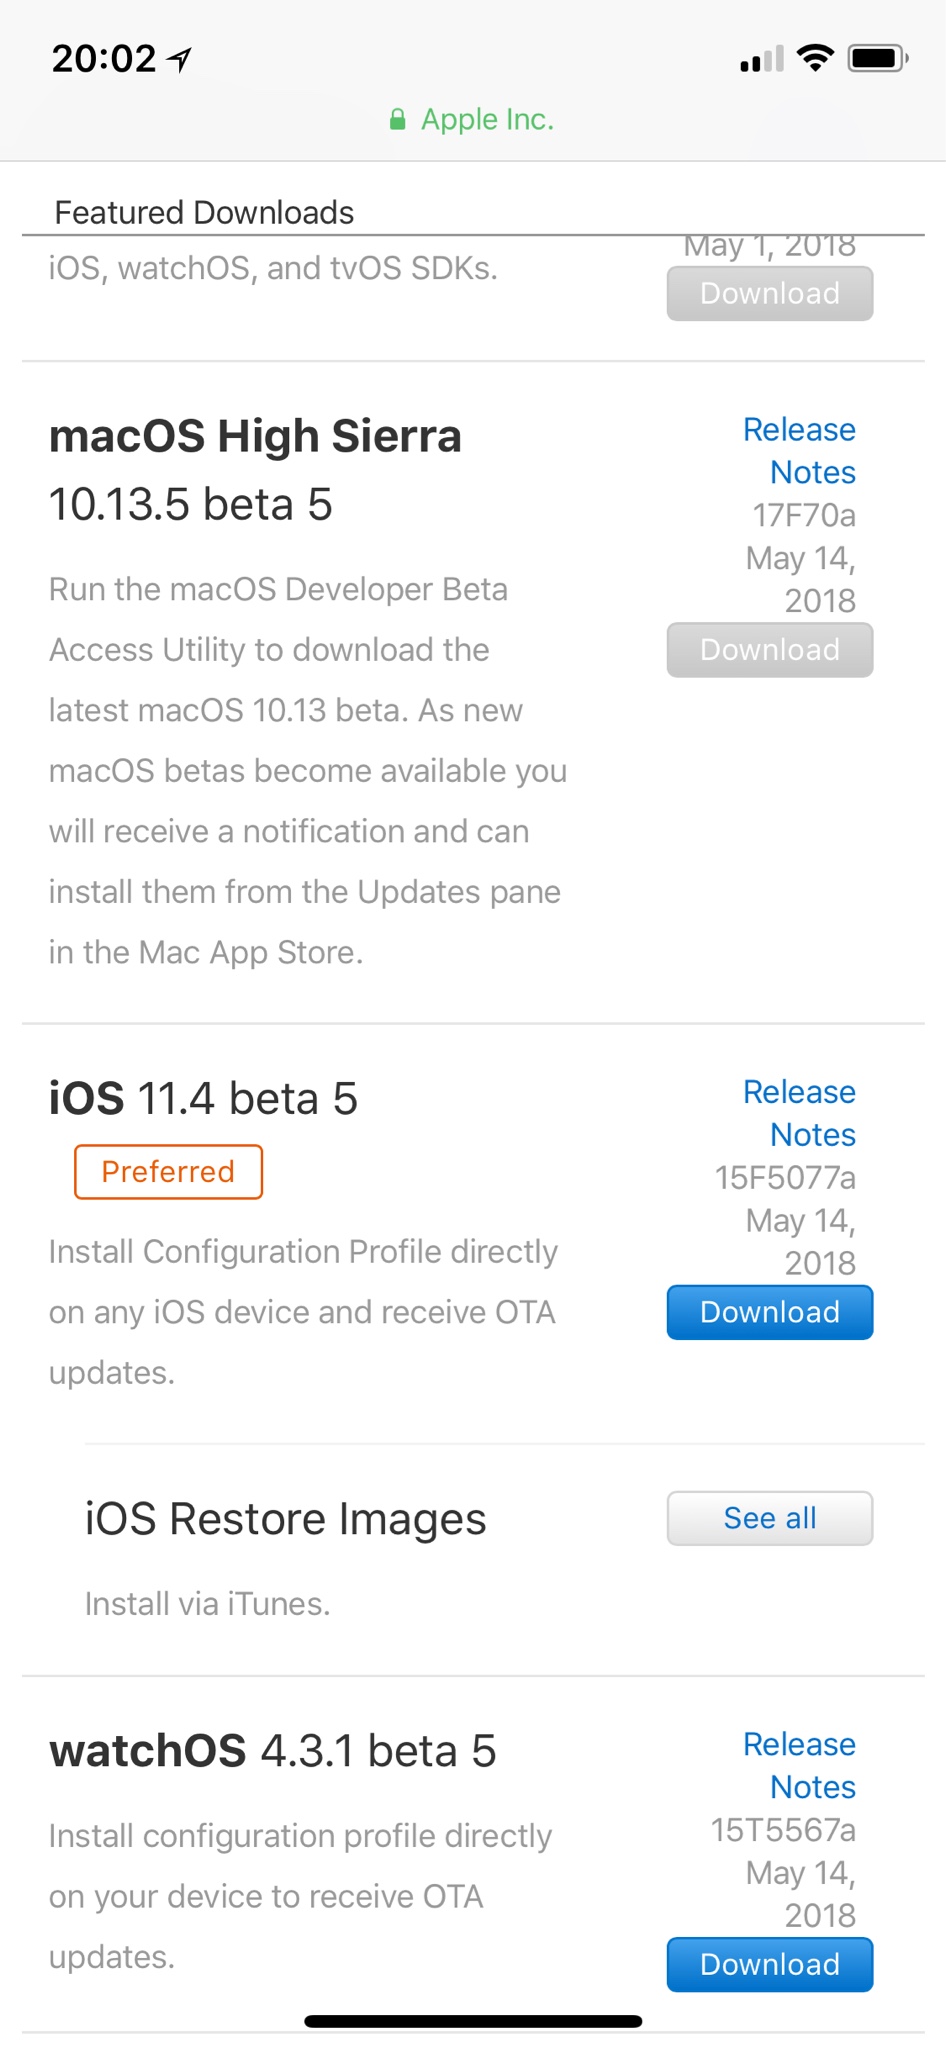946x2048 pixels.
Task: Tap the orange Preferred badge
Action: (168, 1171)
